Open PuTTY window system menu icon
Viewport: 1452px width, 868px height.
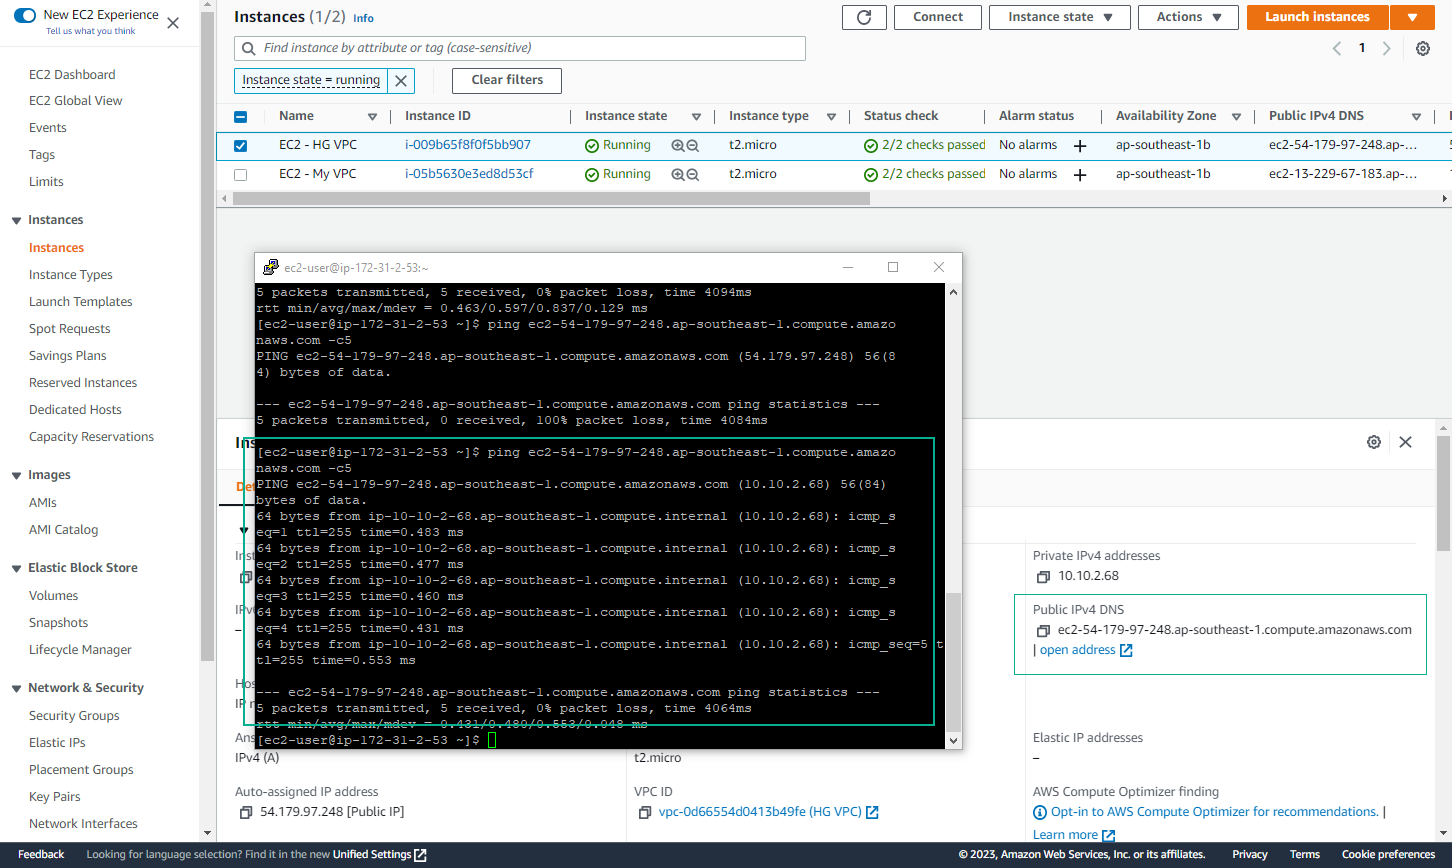[270, 268]
